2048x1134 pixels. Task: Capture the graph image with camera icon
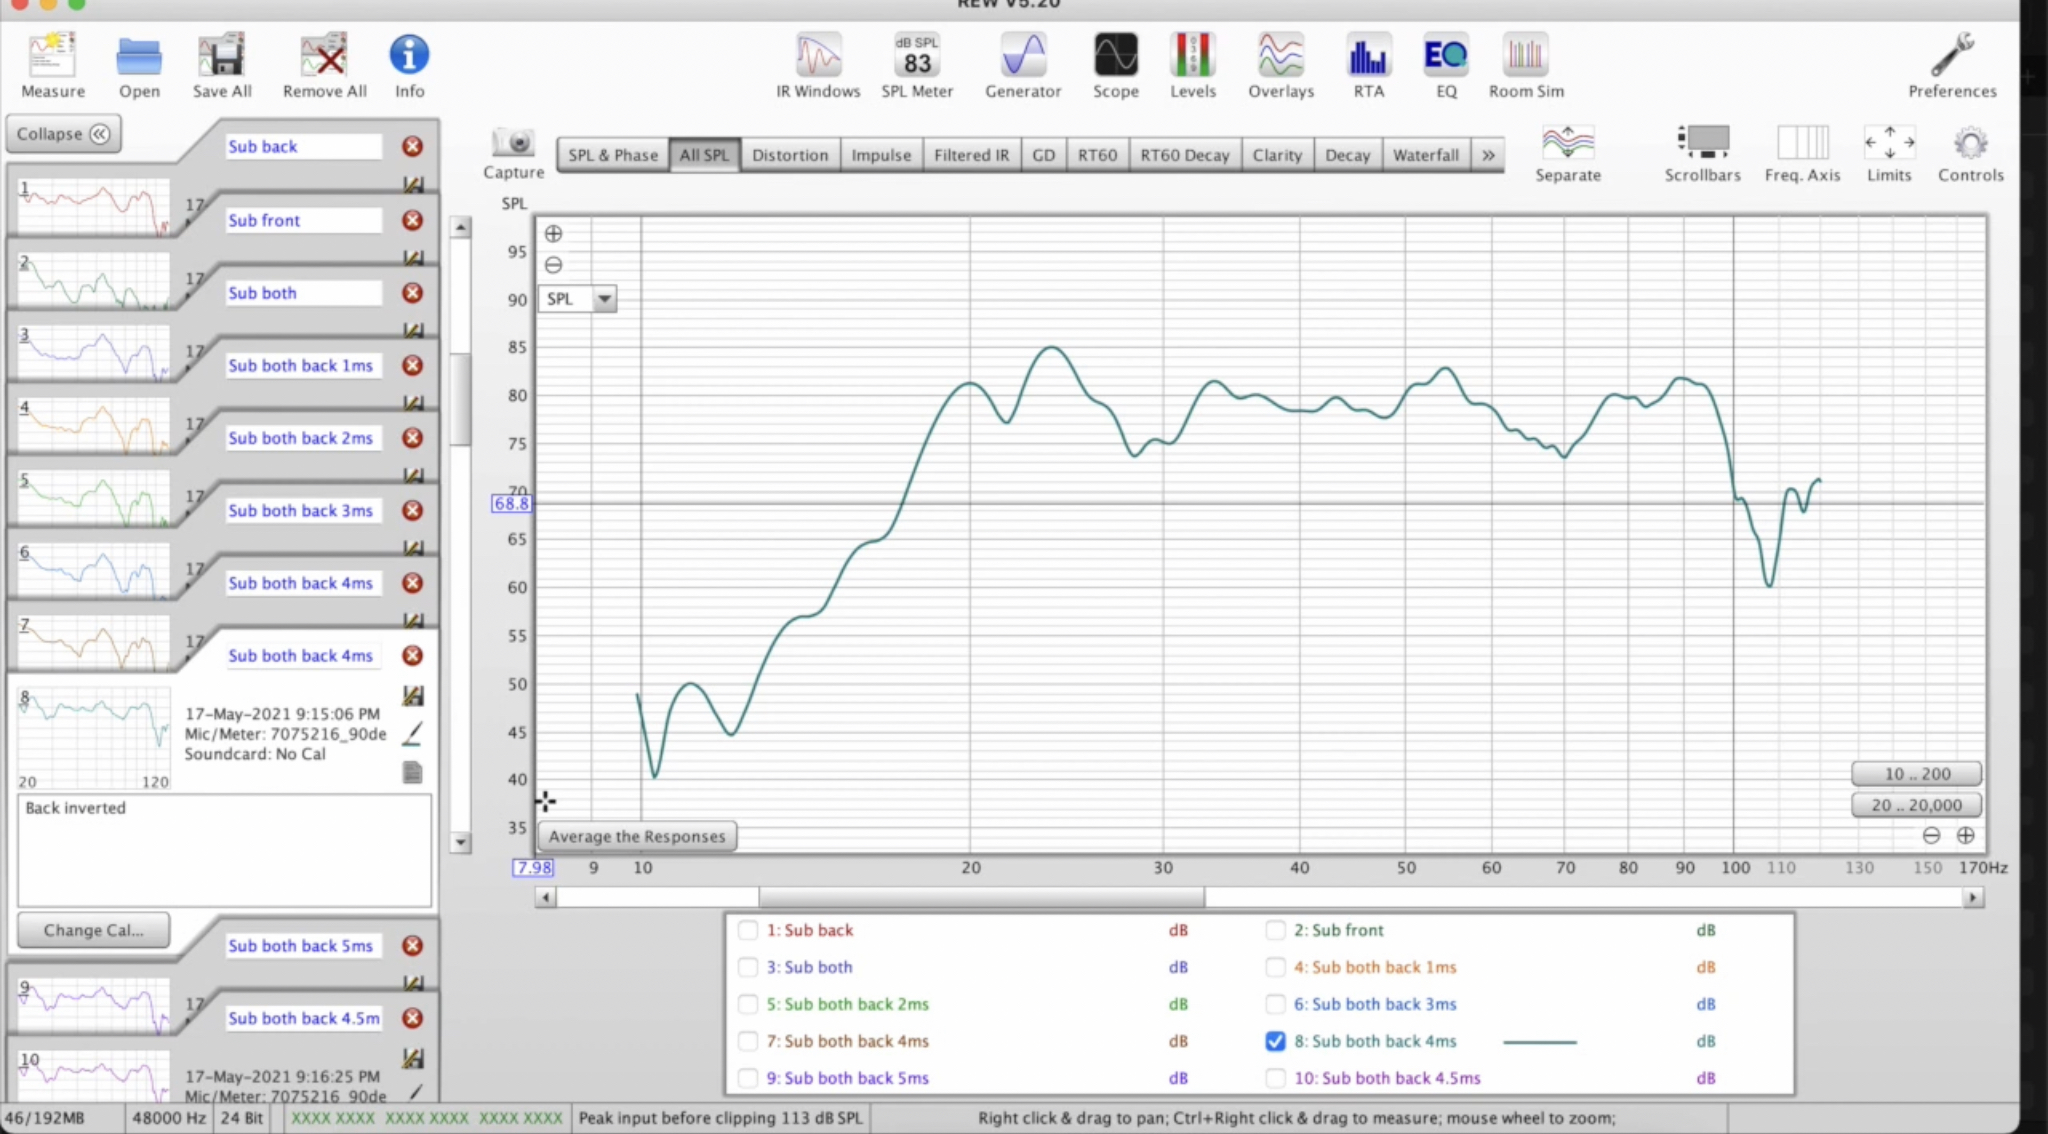click(x=514, y=152)
